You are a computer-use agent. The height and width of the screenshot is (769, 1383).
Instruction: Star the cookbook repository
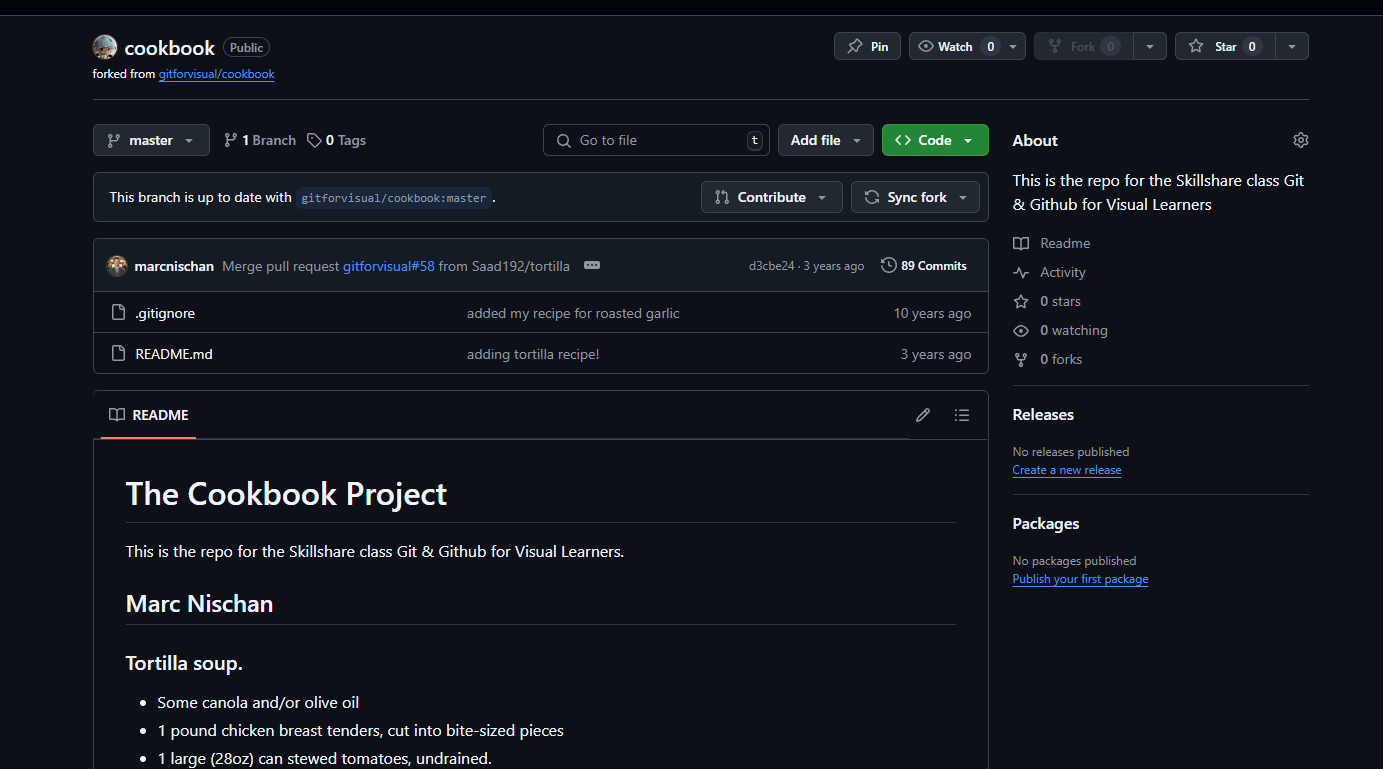pos(1225,46)
